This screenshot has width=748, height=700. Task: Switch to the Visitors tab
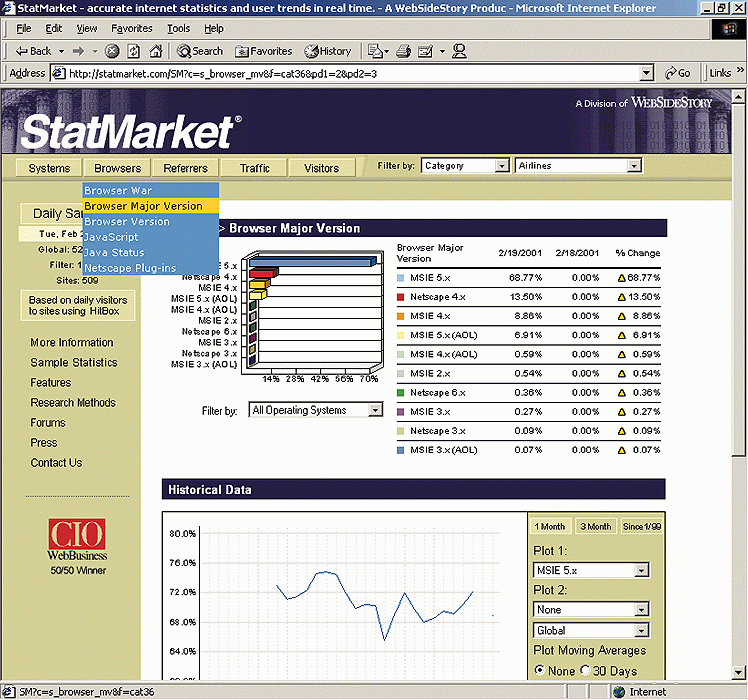tap(322, 168)
